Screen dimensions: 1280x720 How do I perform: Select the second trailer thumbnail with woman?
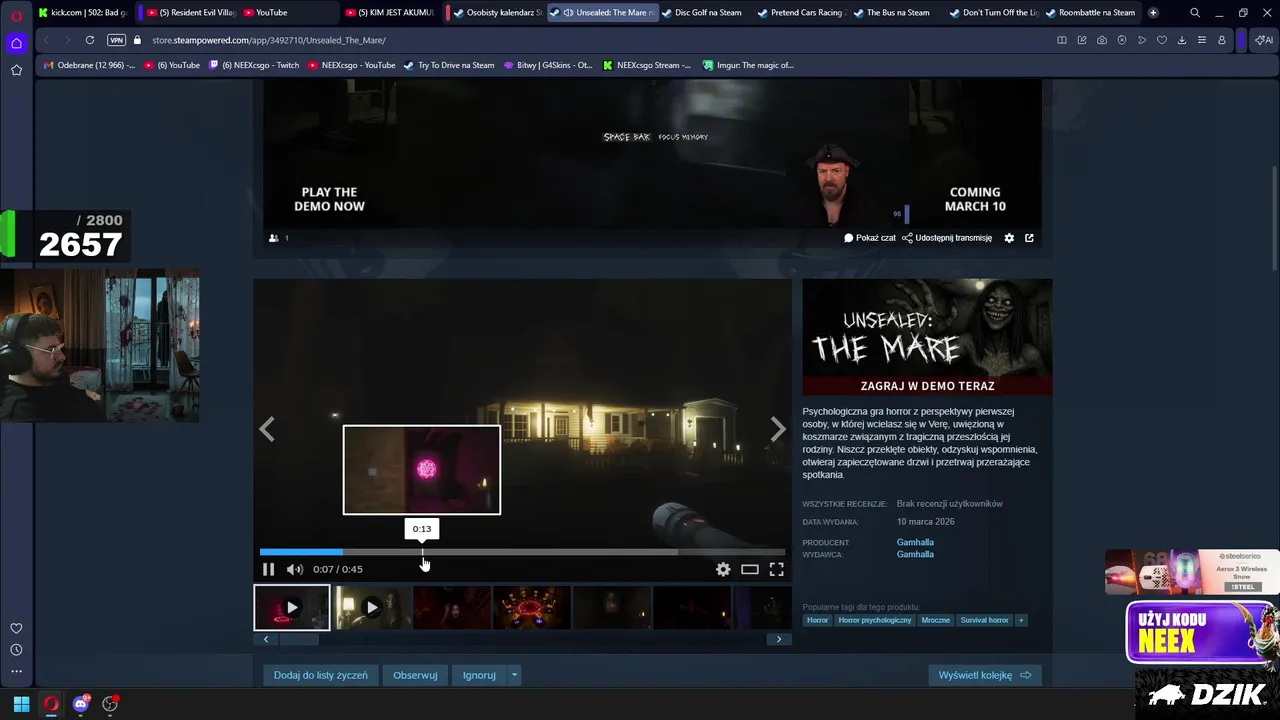click(x=372, y=607)
